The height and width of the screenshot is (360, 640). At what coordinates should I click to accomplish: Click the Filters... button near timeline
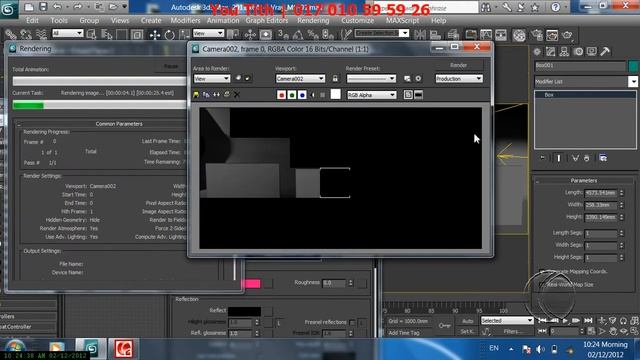point(513,331)
